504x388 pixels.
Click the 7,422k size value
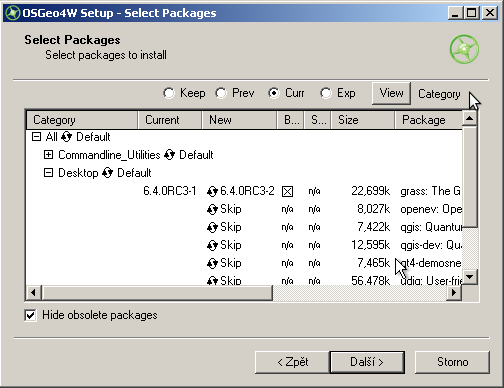click(x=373, y=227)
